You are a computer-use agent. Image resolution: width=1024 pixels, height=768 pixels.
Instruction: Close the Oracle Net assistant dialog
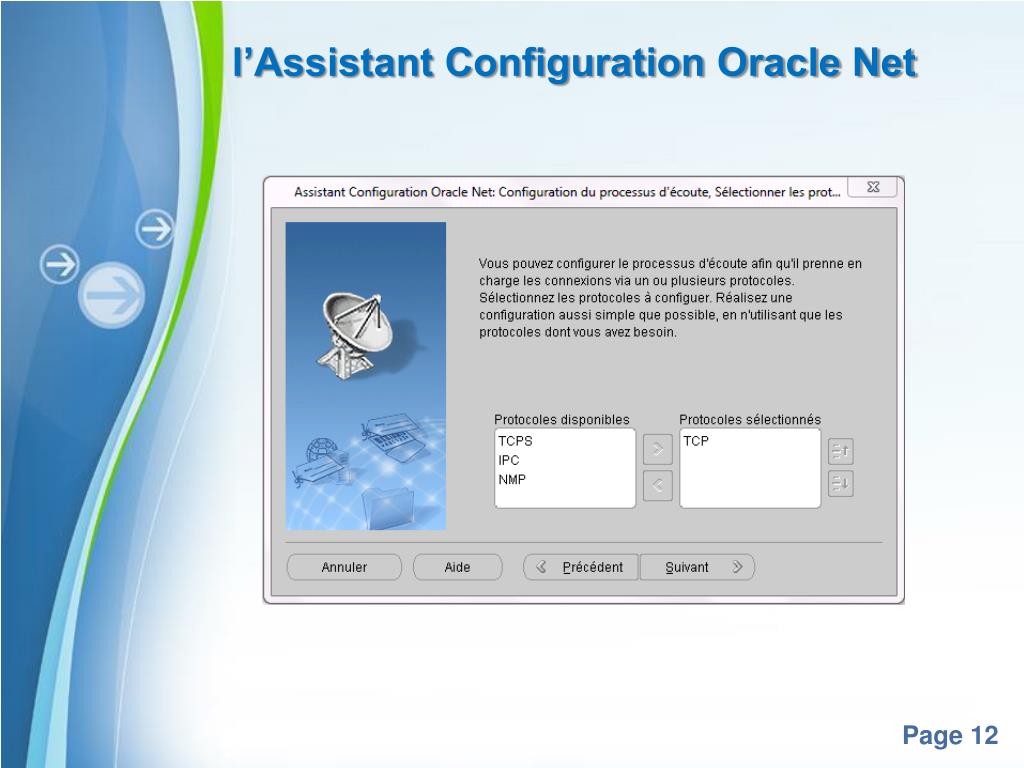point(872,187)
